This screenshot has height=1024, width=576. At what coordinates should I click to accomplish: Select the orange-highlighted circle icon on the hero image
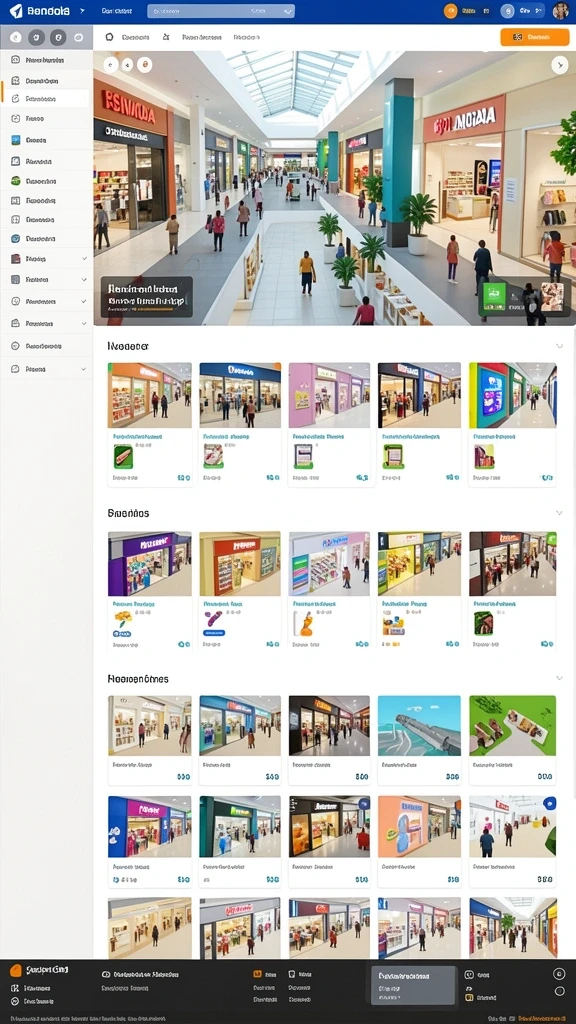point(144,64)
